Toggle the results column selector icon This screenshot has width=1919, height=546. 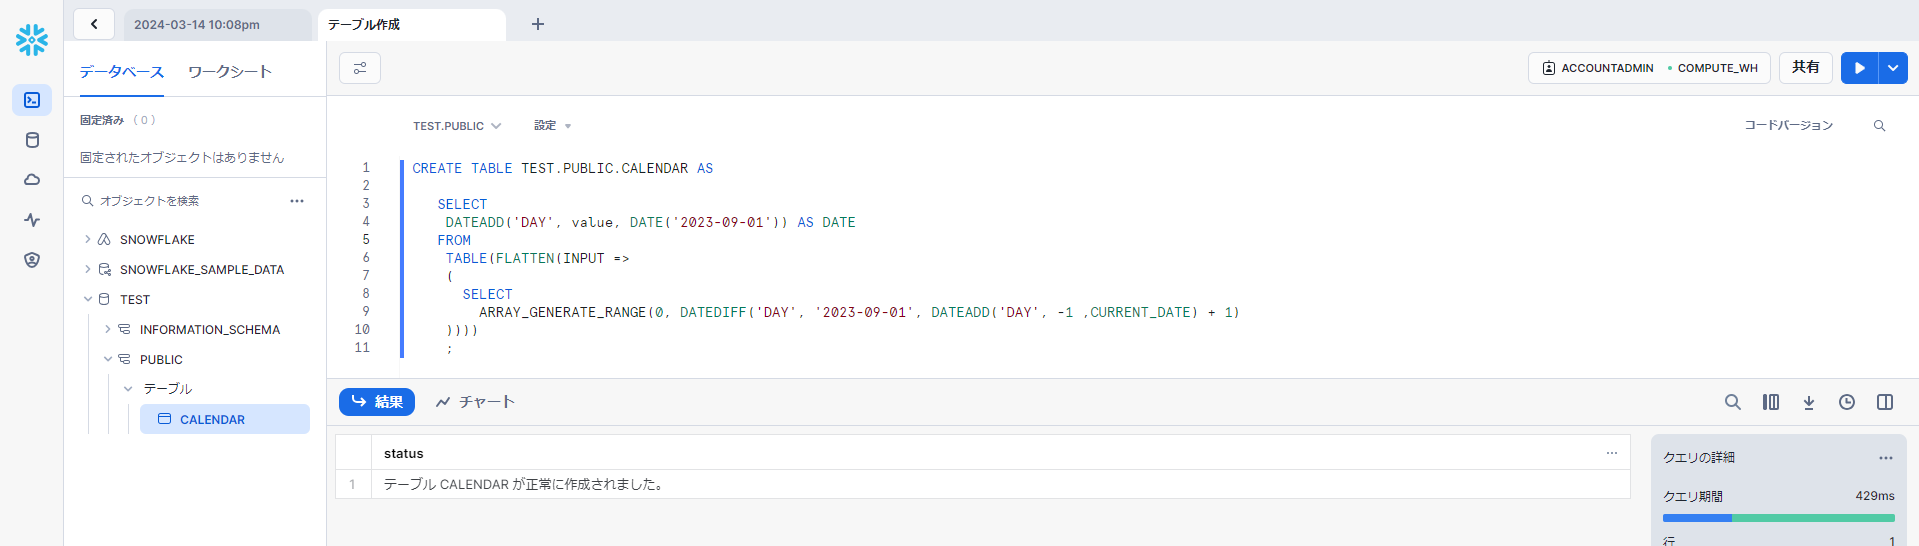coord(1770,402)
